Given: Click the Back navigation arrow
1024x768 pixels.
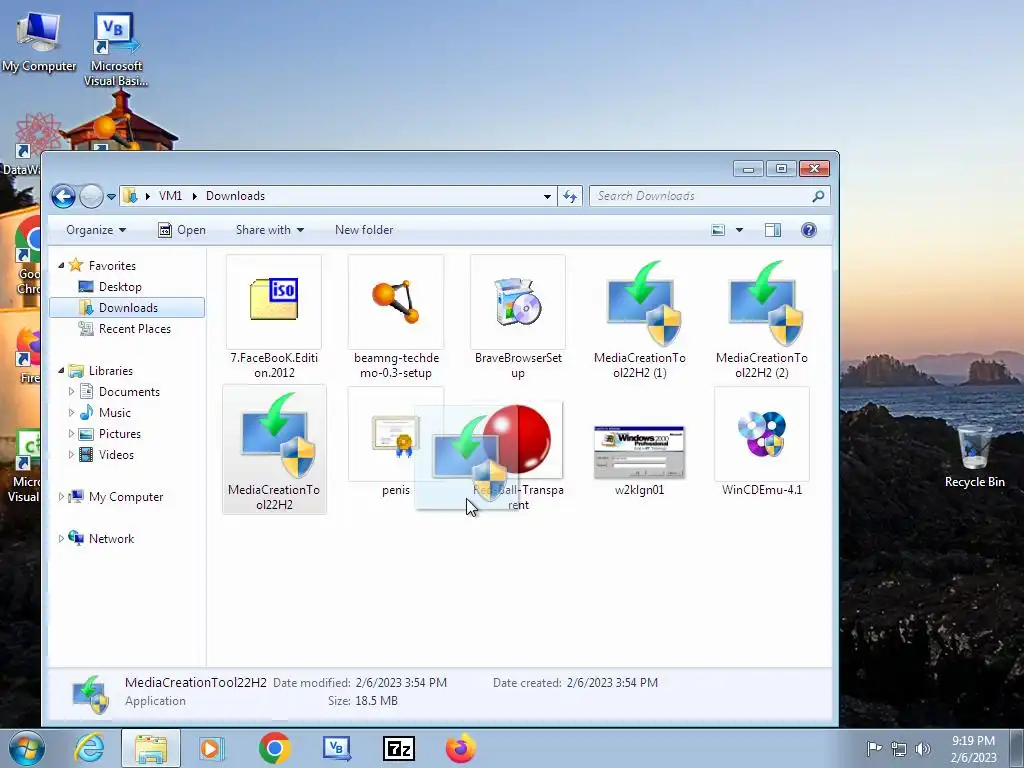Looking at the screenshot, I should [63, 196].
